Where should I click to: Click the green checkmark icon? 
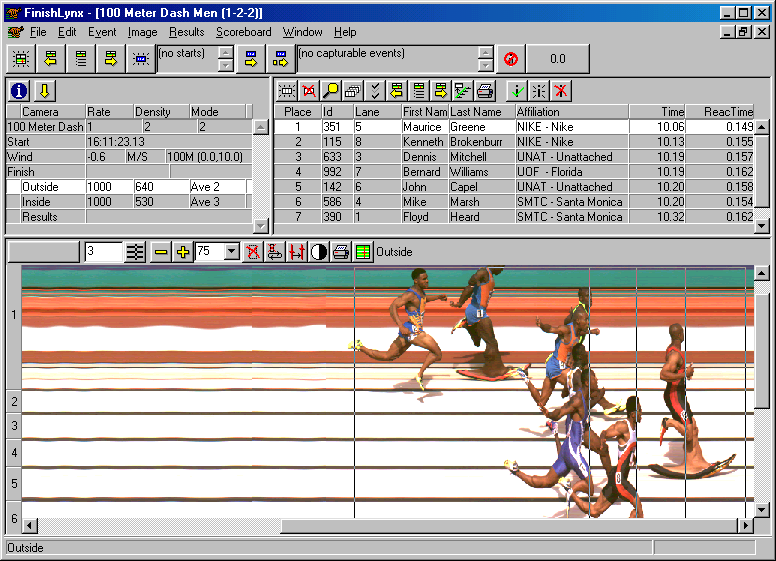point(517,91)
